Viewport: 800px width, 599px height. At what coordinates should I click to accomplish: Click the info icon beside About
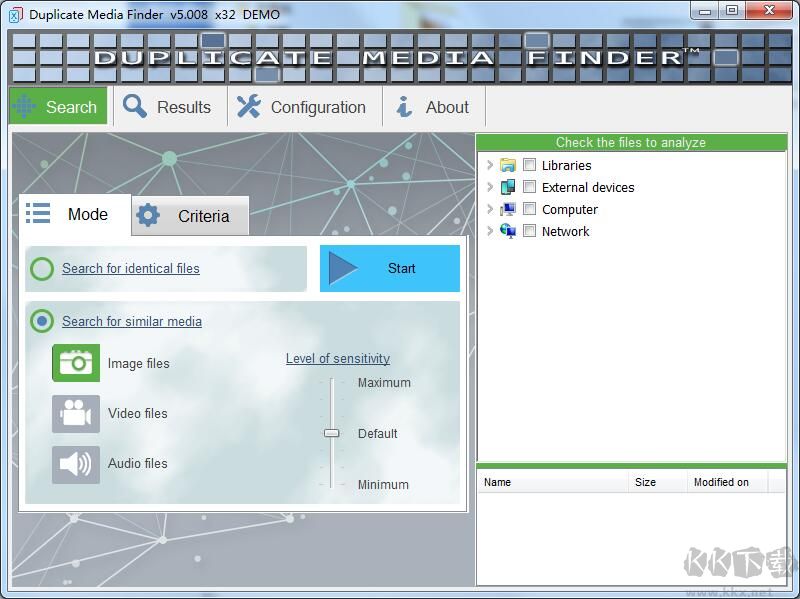[404, 107]
